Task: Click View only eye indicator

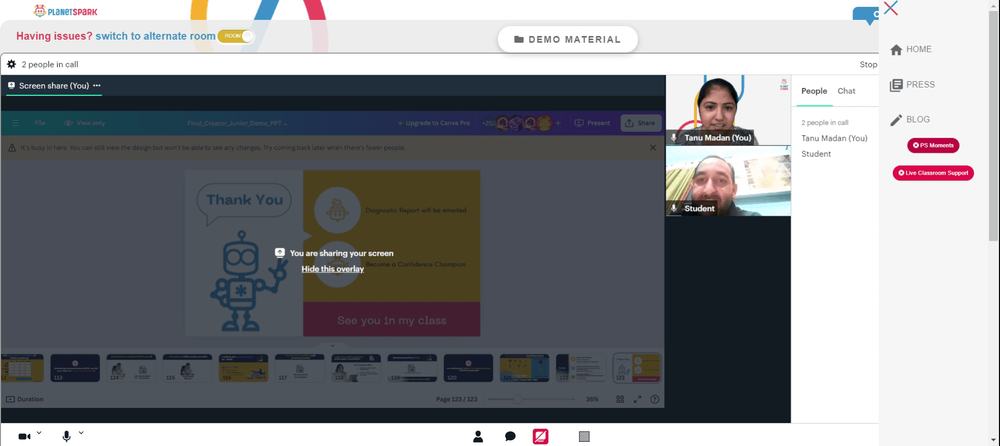Action: tap(84, 123)
